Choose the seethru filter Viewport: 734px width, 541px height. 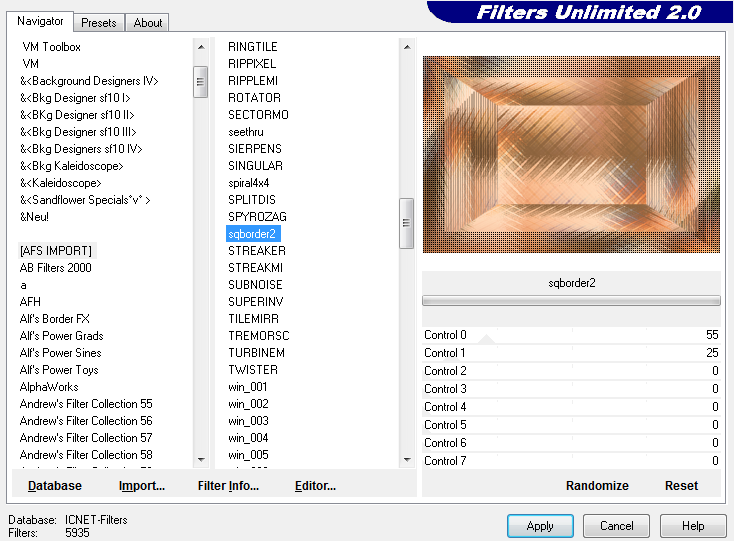click(246, 132)
